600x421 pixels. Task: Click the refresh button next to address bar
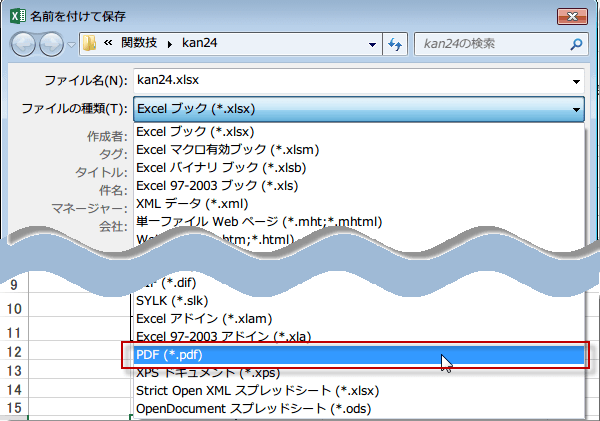pyautogui.click(x=395, y=44)
